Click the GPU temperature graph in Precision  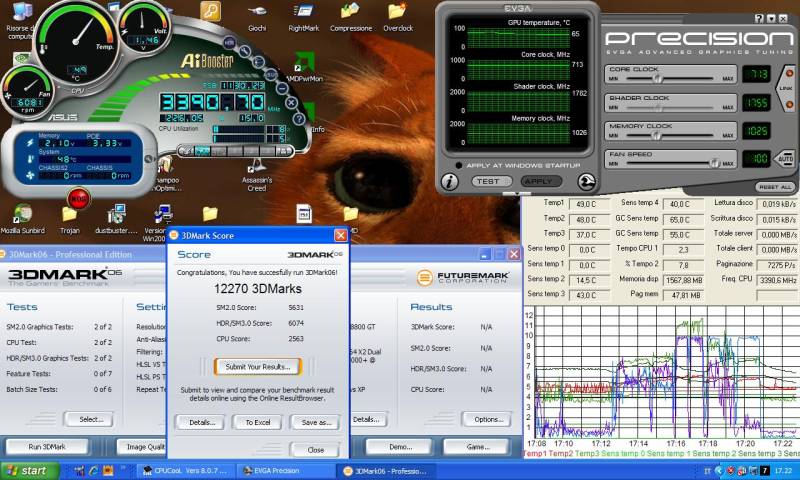click(518, 38)
